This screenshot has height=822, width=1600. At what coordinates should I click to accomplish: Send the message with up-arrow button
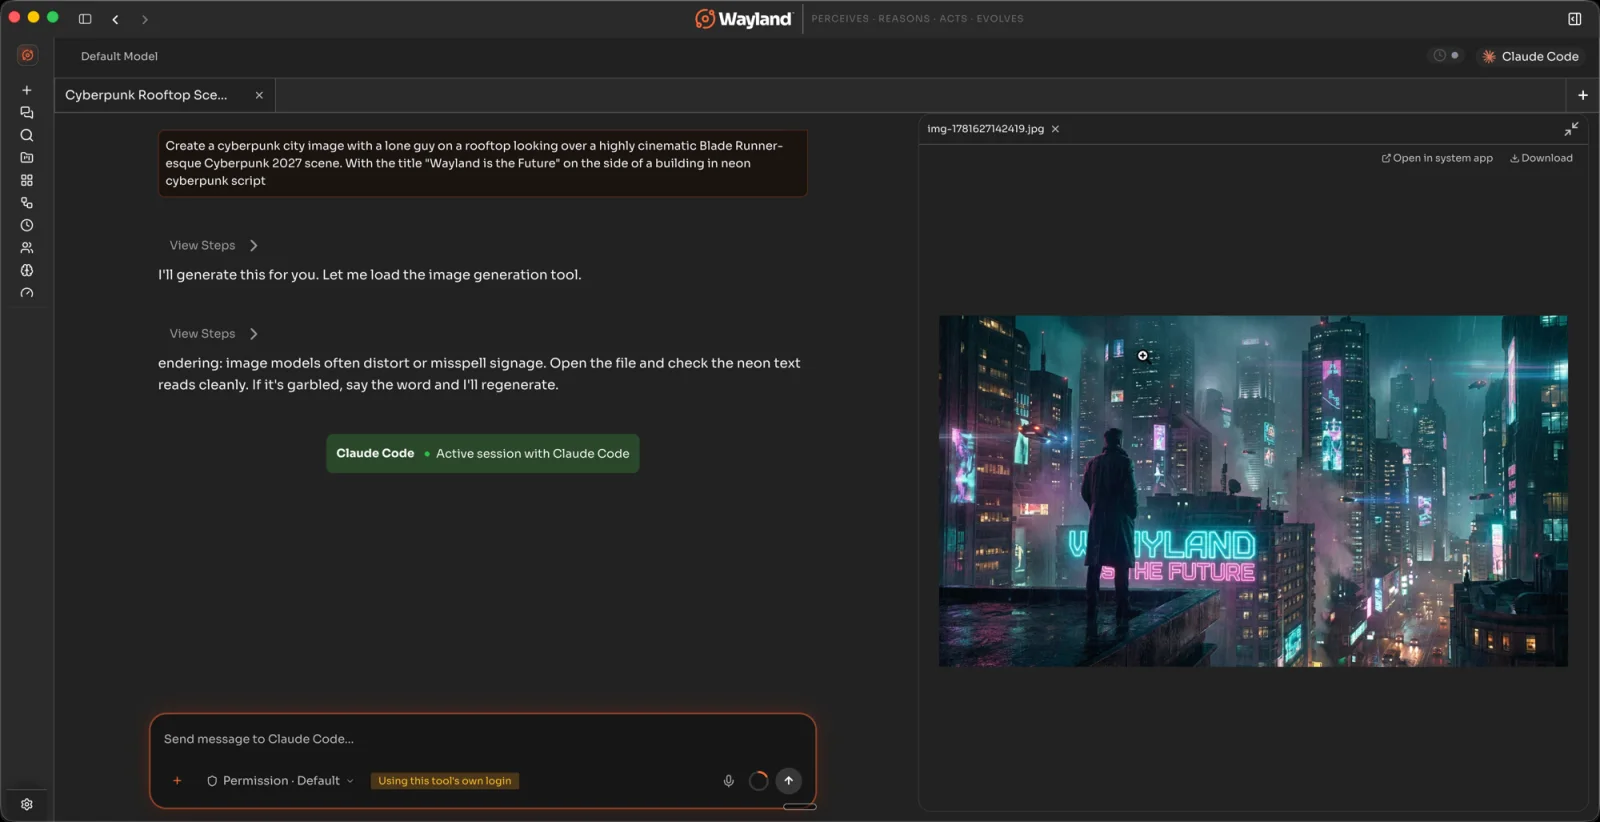(789, 781)
